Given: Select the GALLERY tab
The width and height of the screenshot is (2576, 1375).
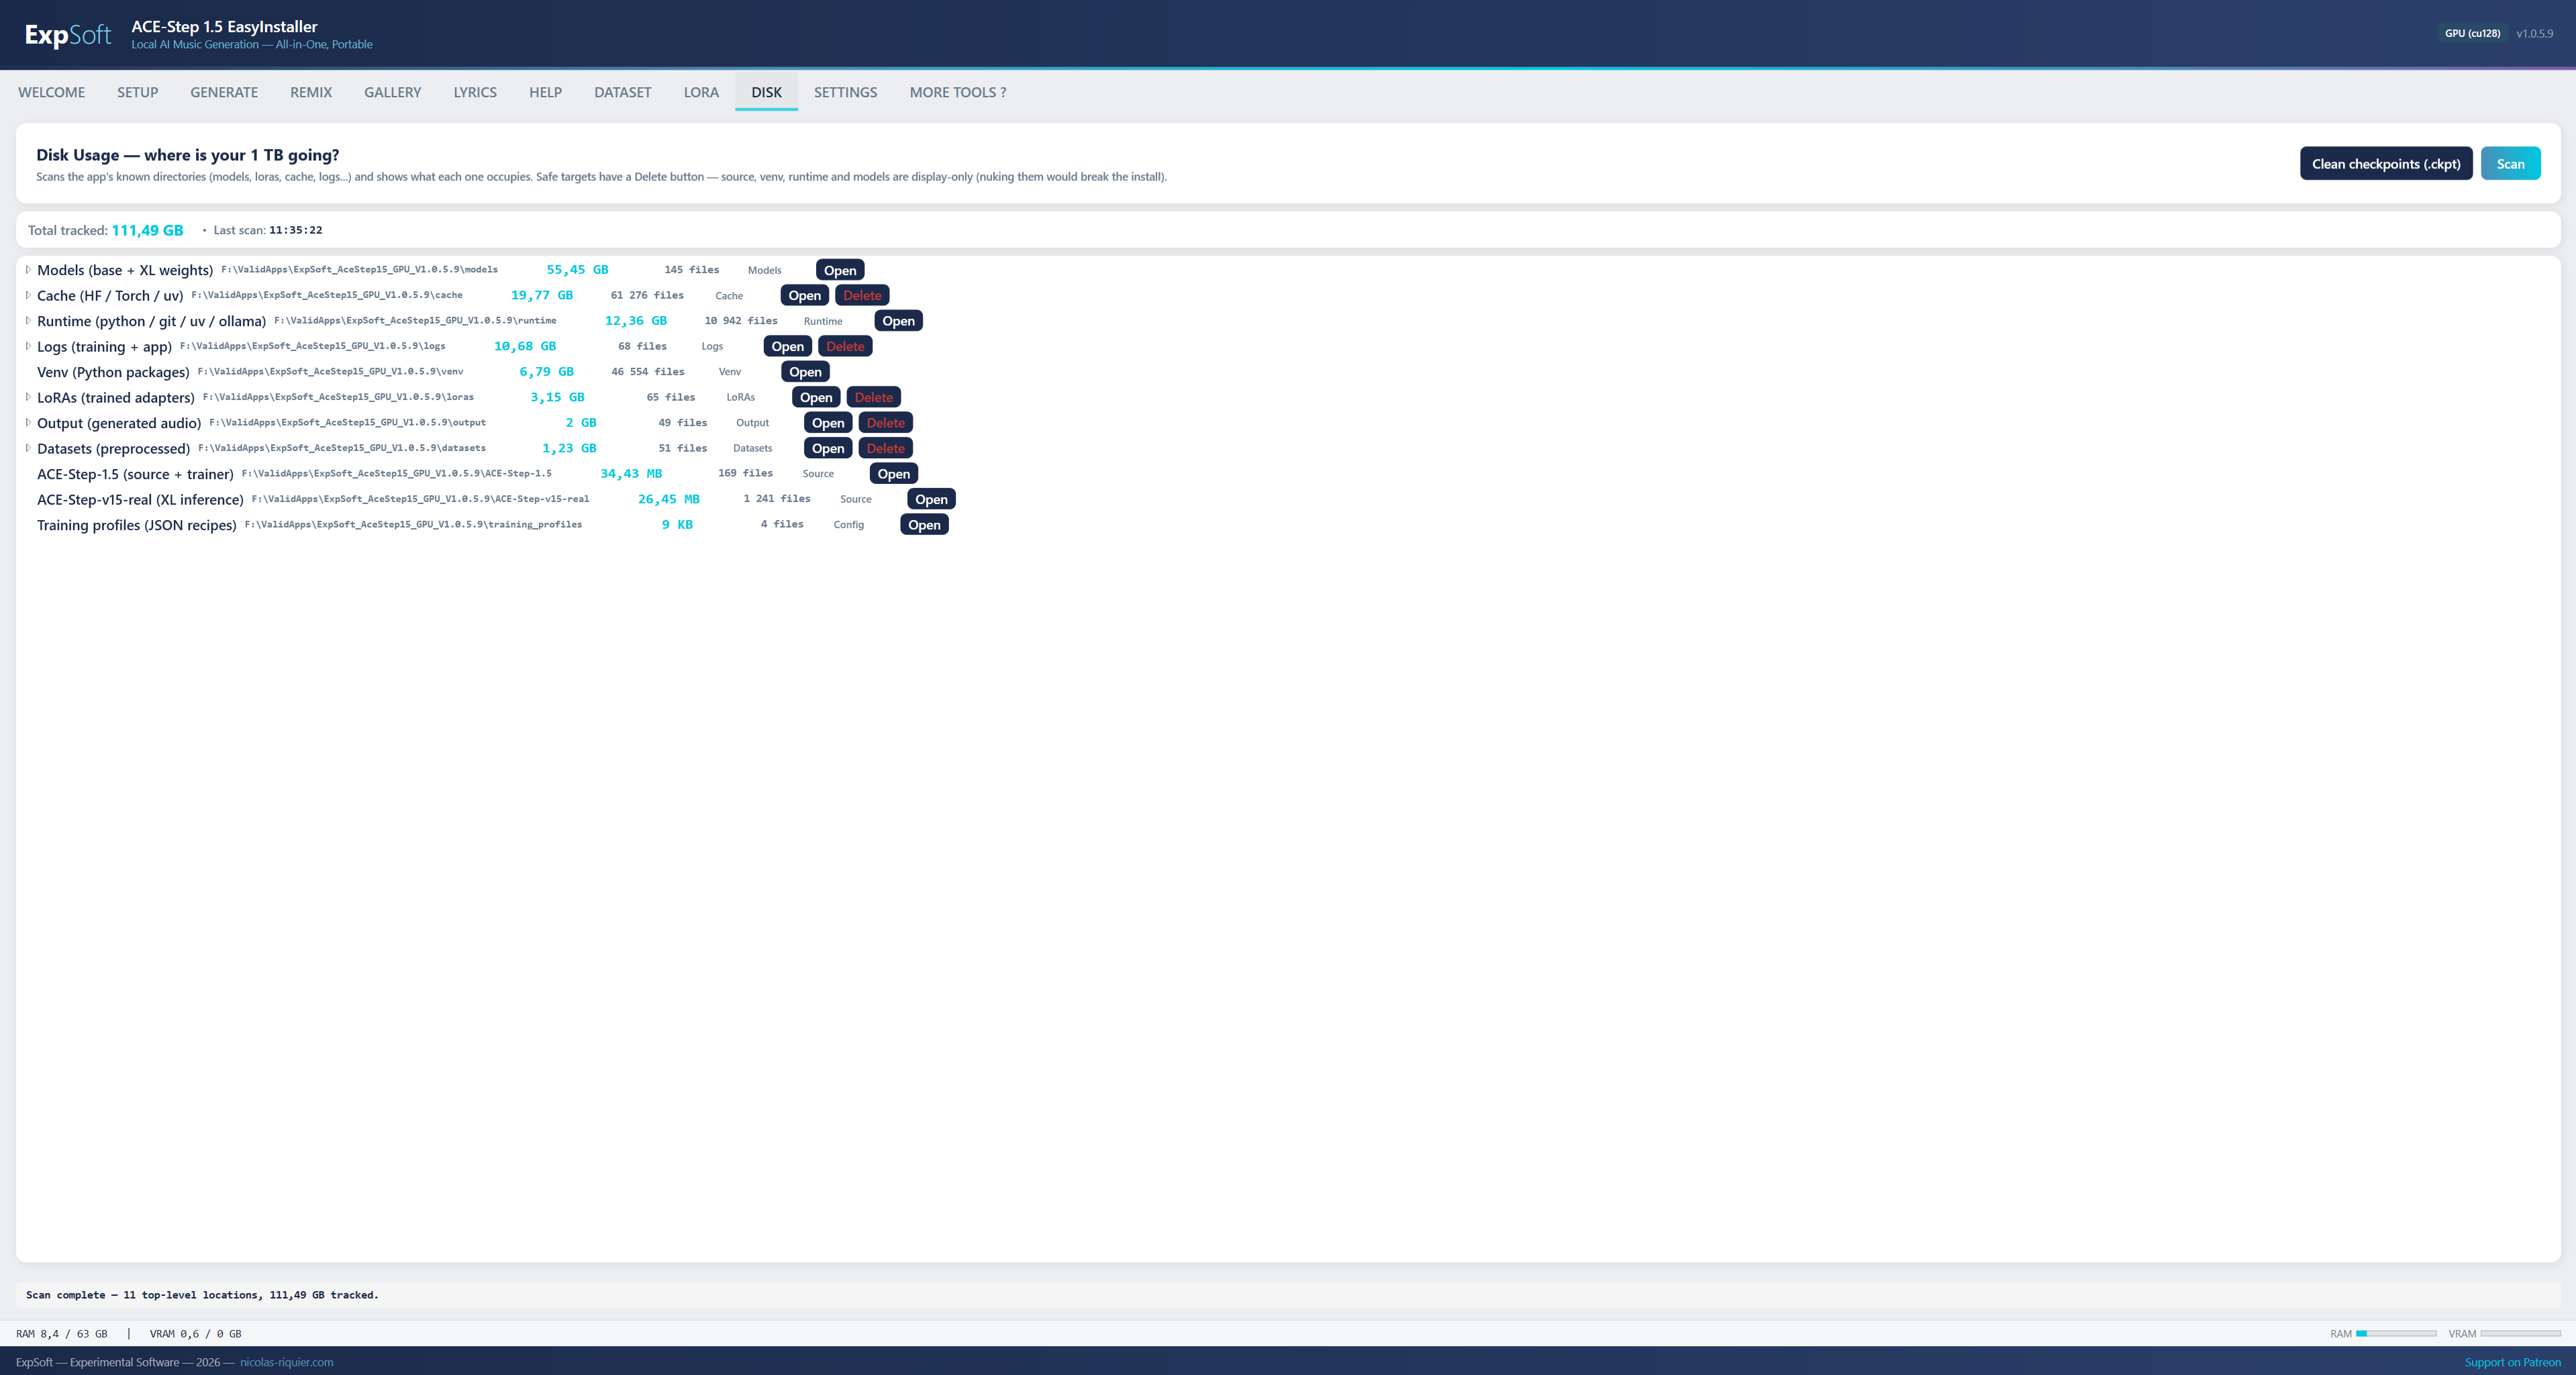Looking at the screenshot, I should tap(392, 92).
